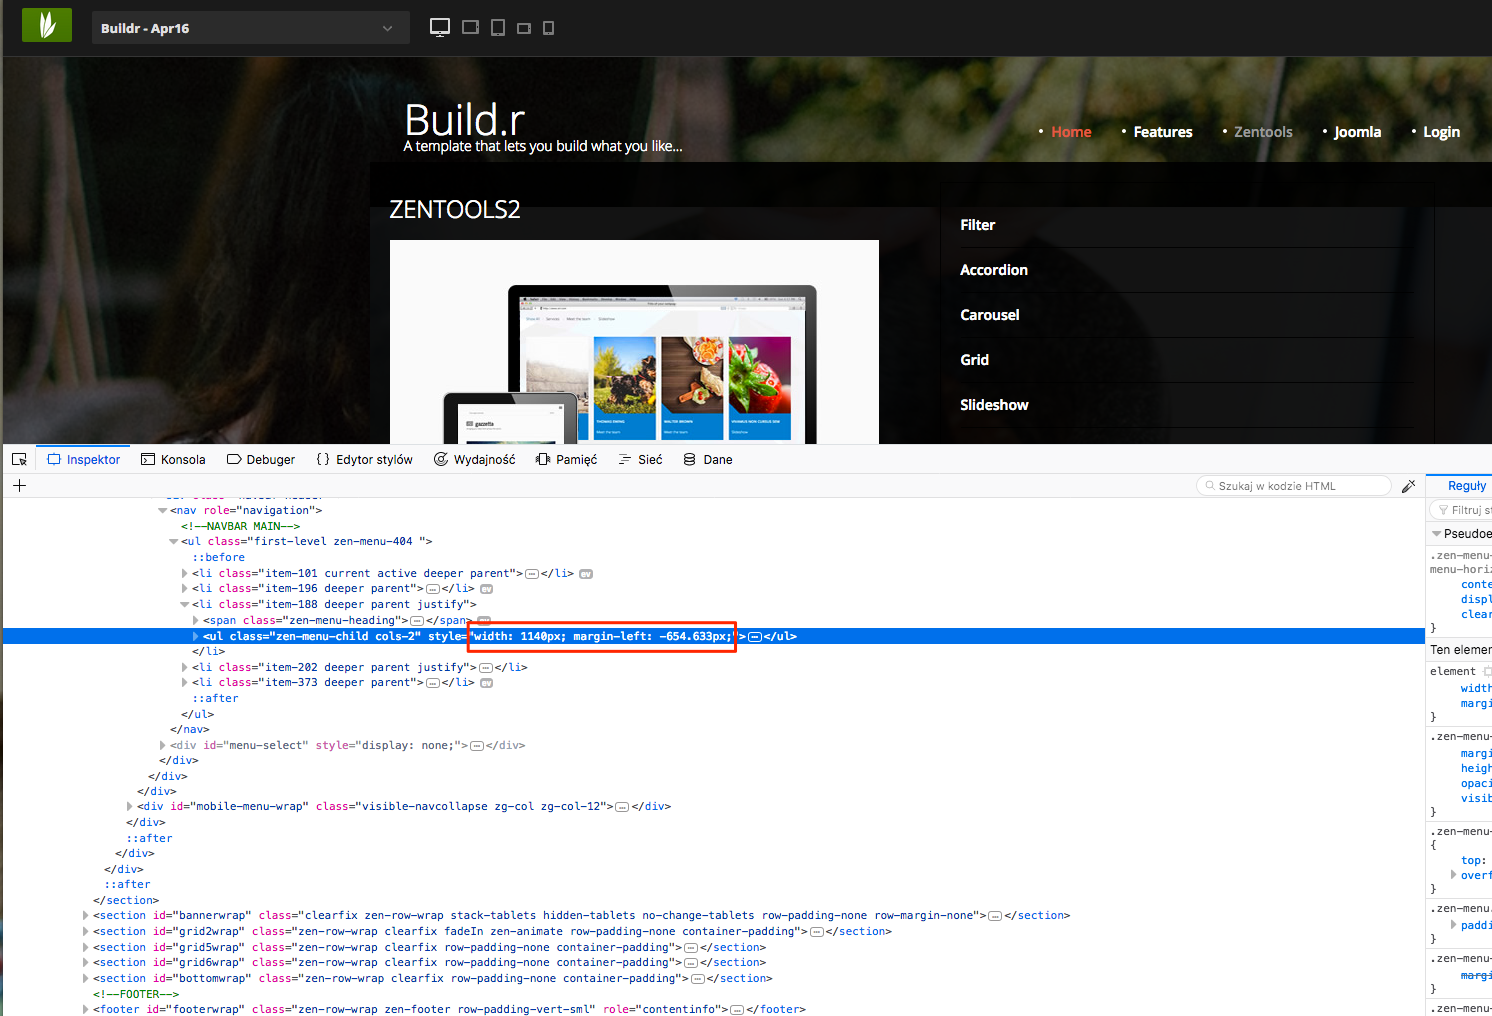Viewport: 1492px width, 1016px height.
Task: Click the plus icon to add node
Action: click(19, 485)
